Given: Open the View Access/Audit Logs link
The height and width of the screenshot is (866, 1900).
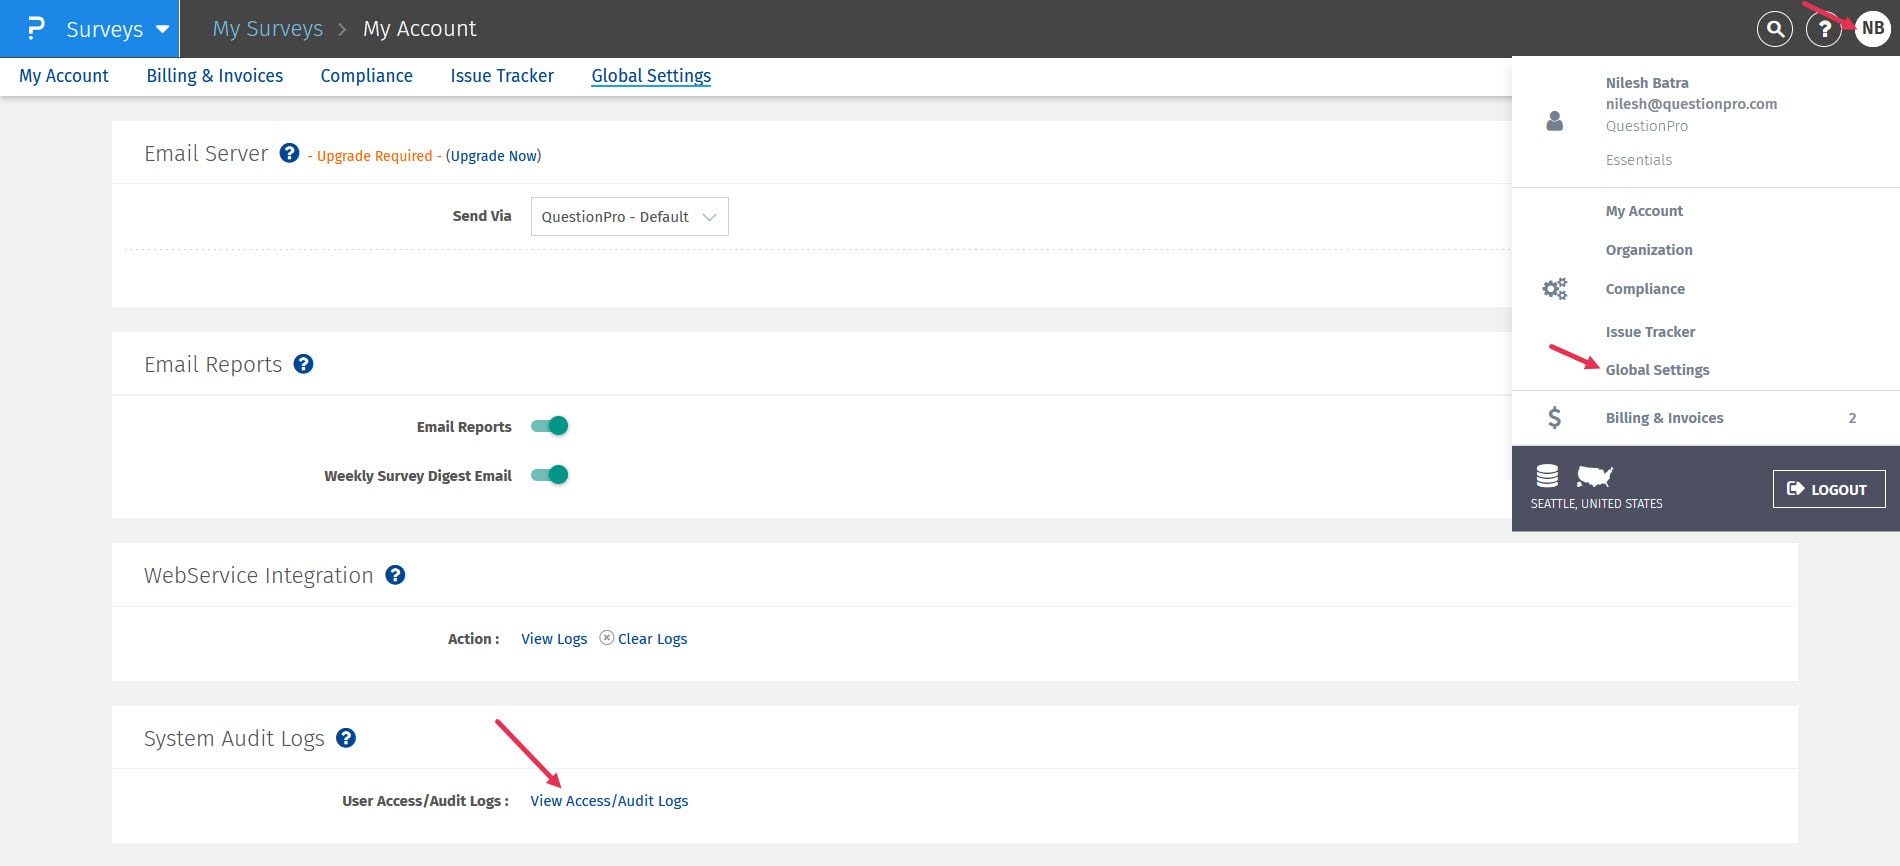Looking at the screenshot, I should tap(609, 801).
